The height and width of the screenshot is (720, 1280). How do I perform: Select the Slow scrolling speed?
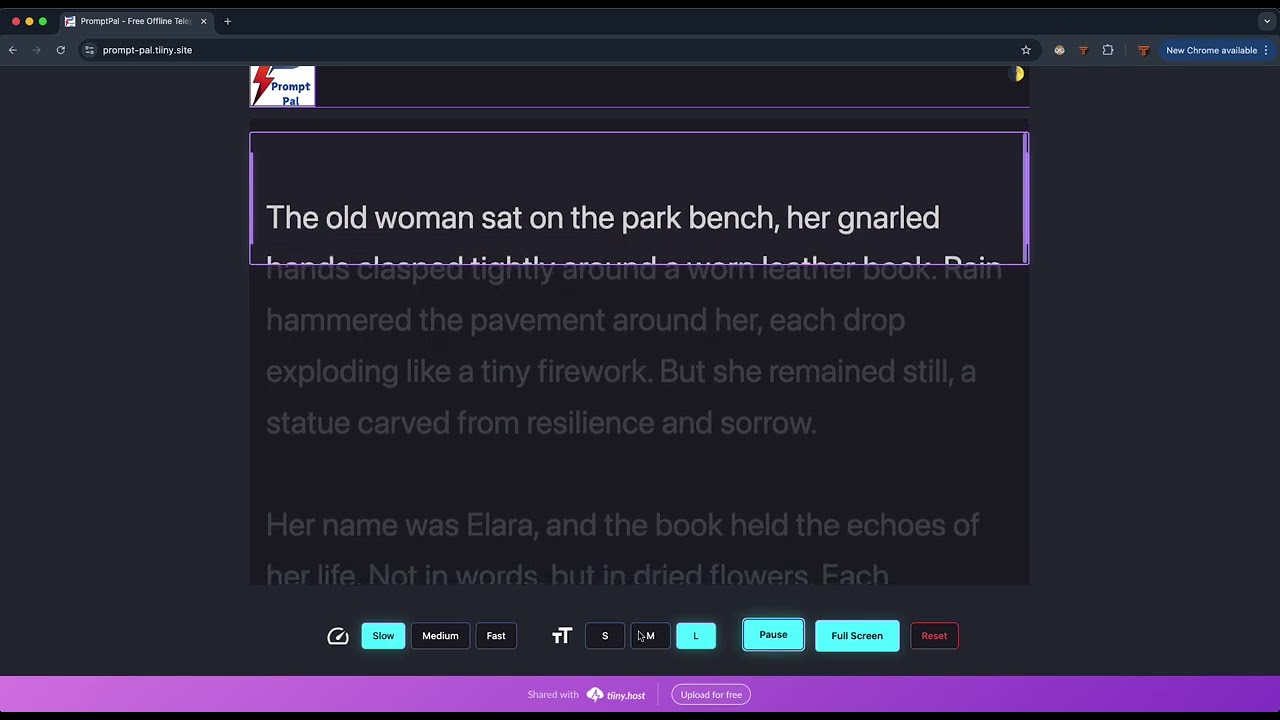click(383, 635)
